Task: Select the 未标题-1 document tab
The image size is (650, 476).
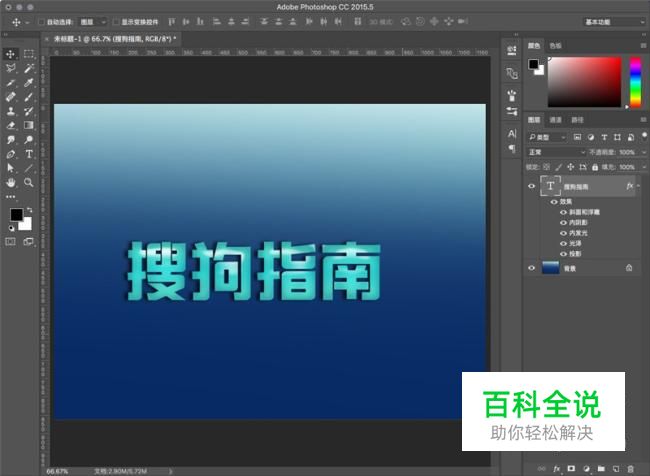Action: 115,39
